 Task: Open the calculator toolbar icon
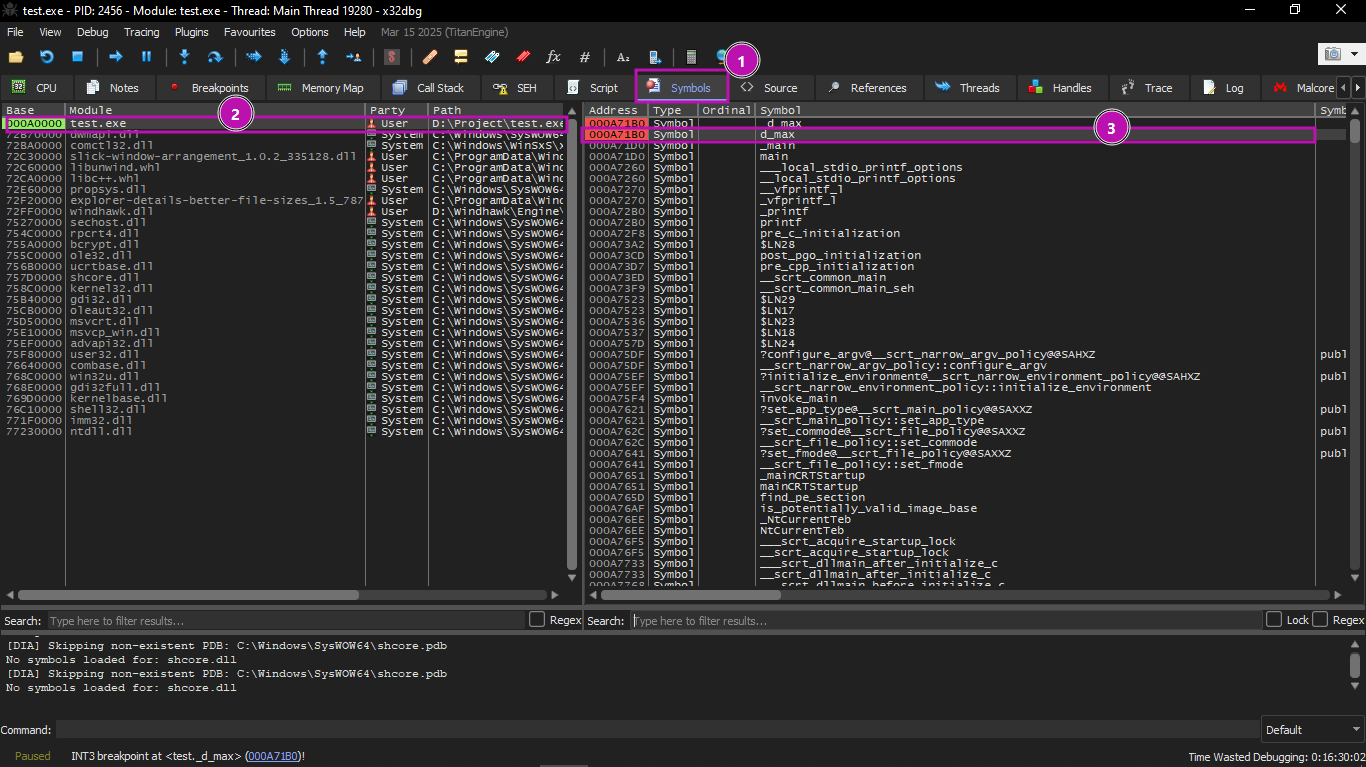[x=691, y=57]
